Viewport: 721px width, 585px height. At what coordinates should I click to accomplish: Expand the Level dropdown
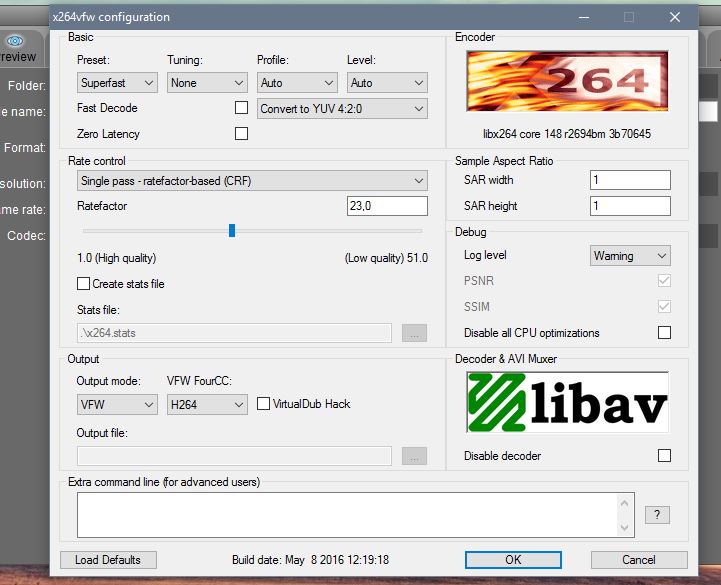(x=387, y=83)
